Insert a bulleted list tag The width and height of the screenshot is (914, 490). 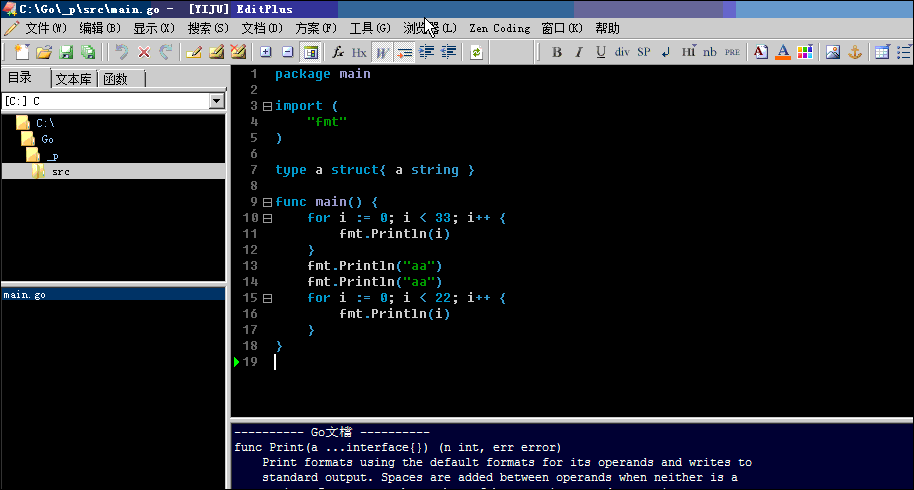[x=904, y=52]
